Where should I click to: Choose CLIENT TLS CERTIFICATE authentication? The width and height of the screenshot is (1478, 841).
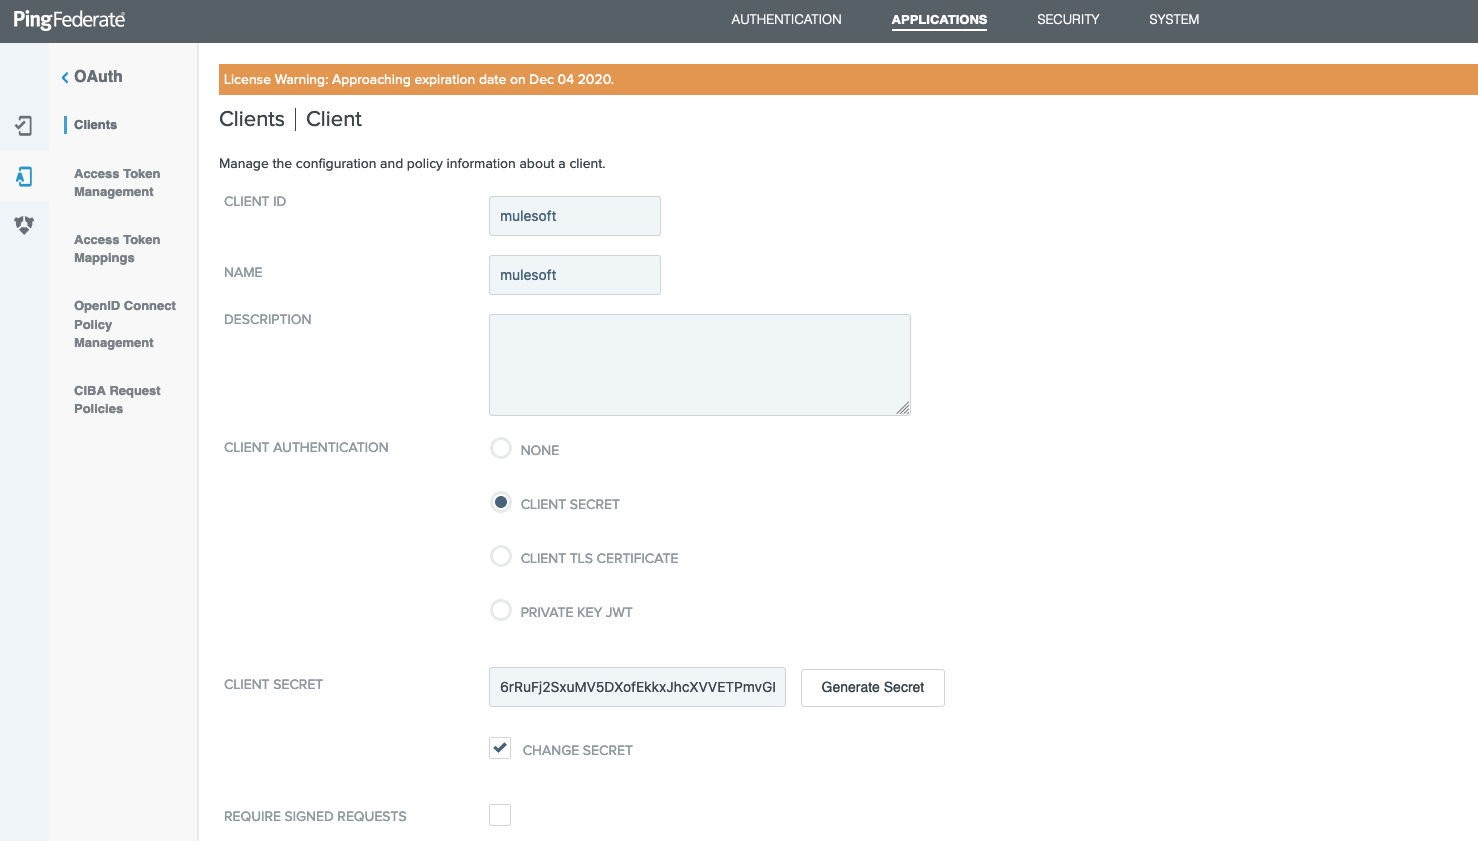(x=501, y=557)
